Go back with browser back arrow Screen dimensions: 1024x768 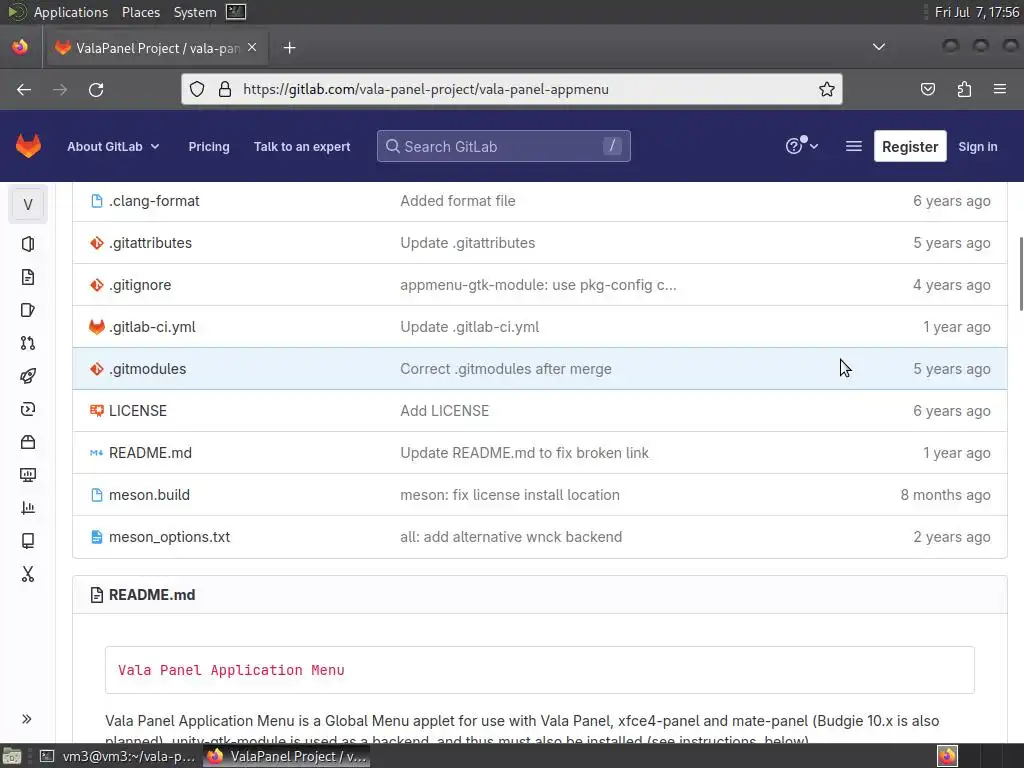pos(24,89)
